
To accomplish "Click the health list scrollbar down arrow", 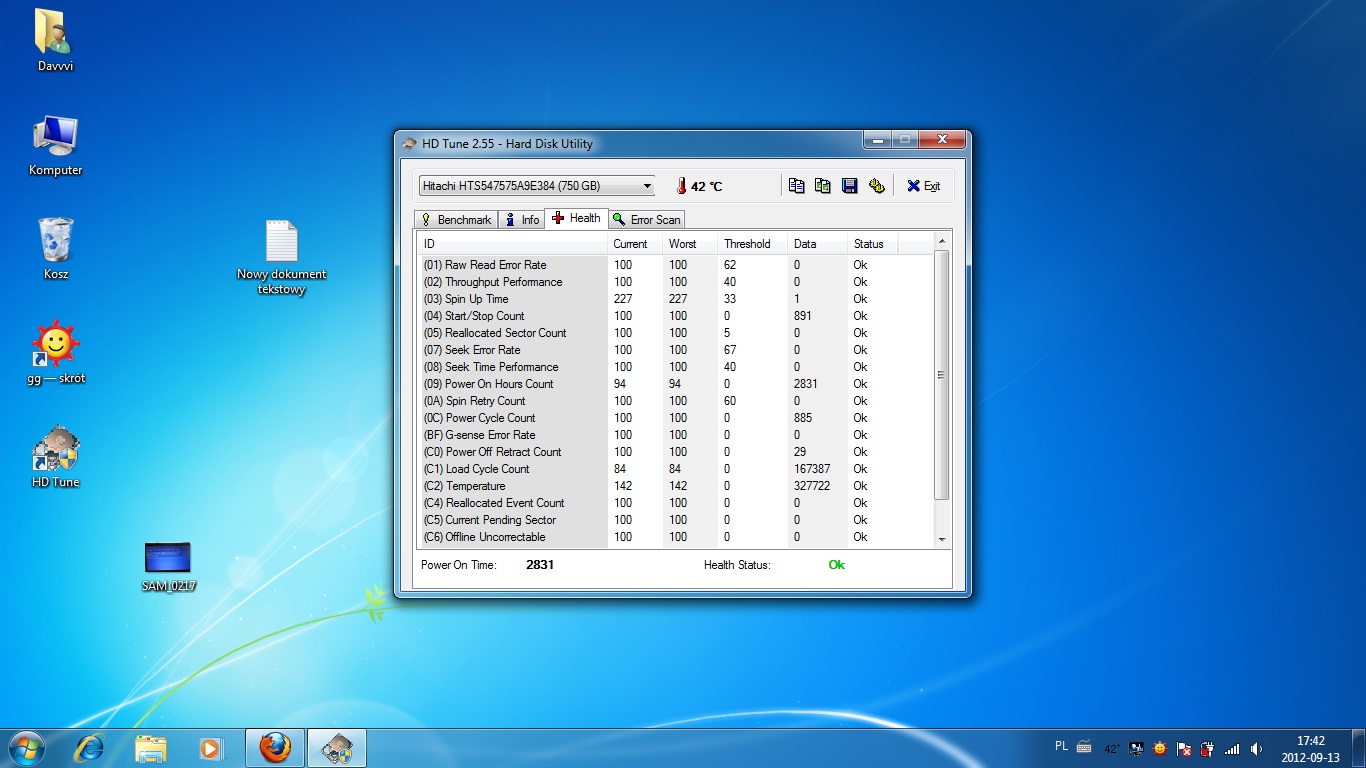I will pyautogui.click(x=940, y=538).
